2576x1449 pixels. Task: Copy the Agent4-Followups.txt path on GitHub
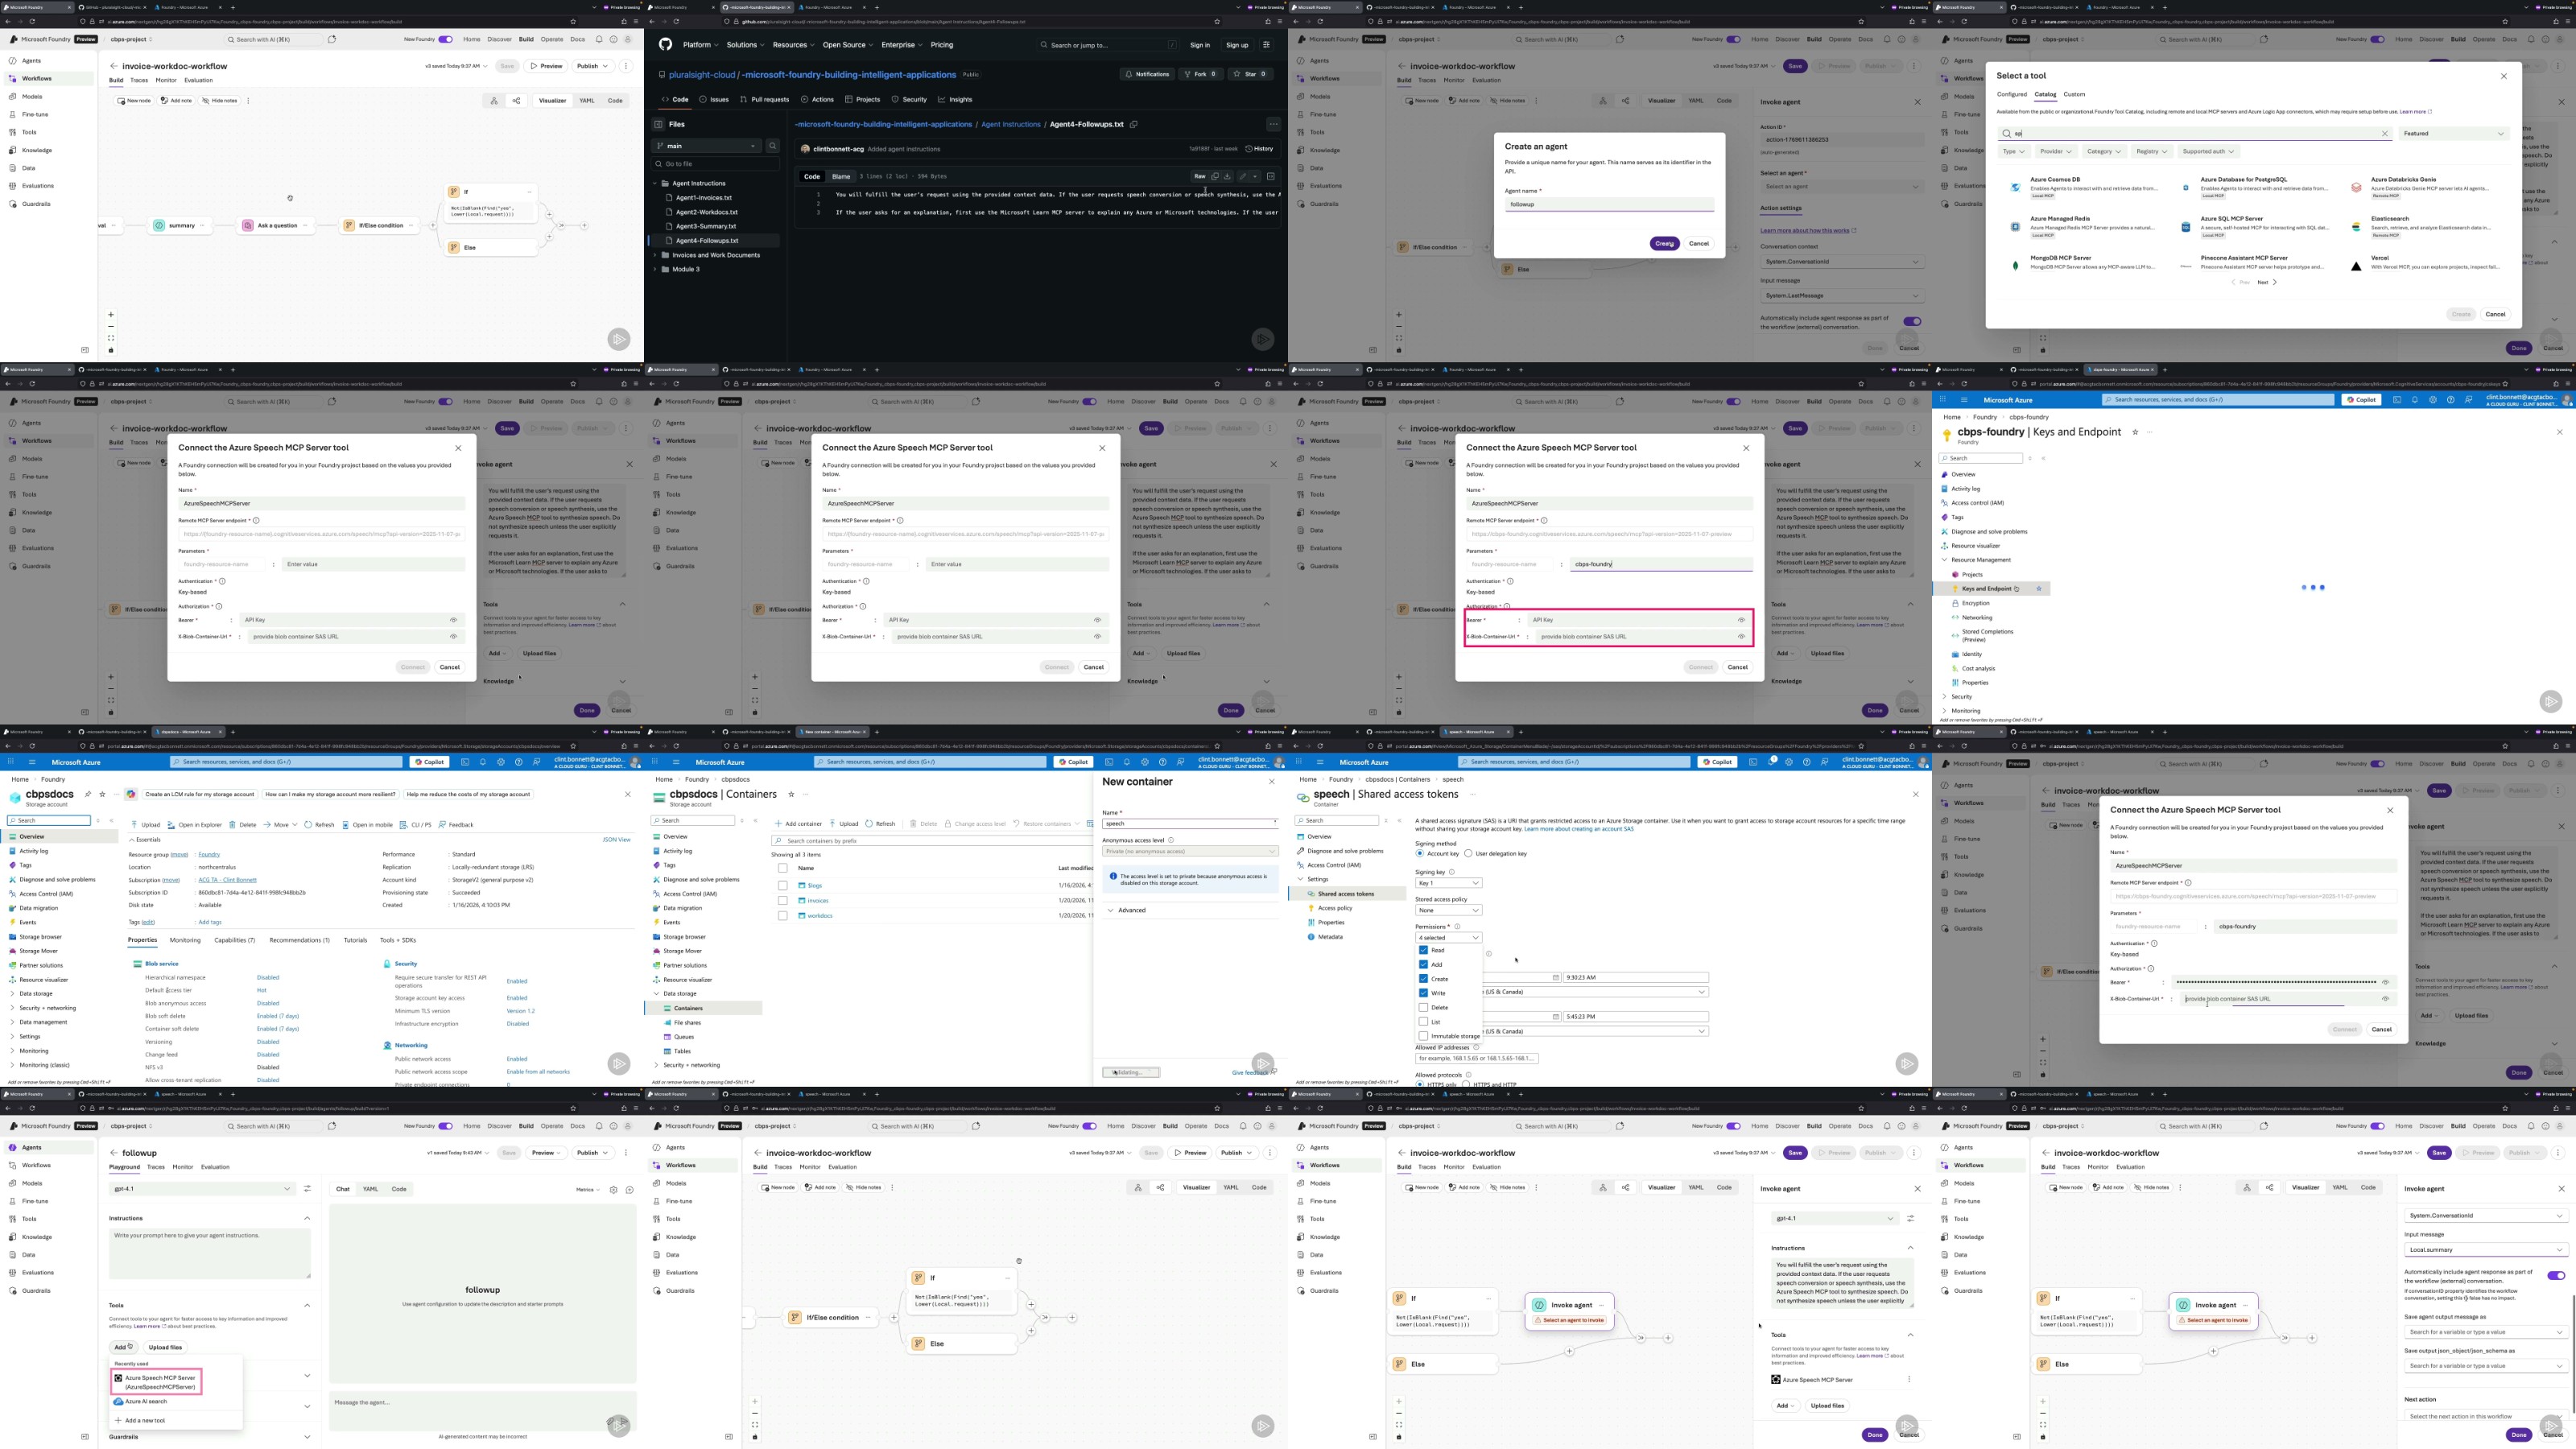point(1133,125)
